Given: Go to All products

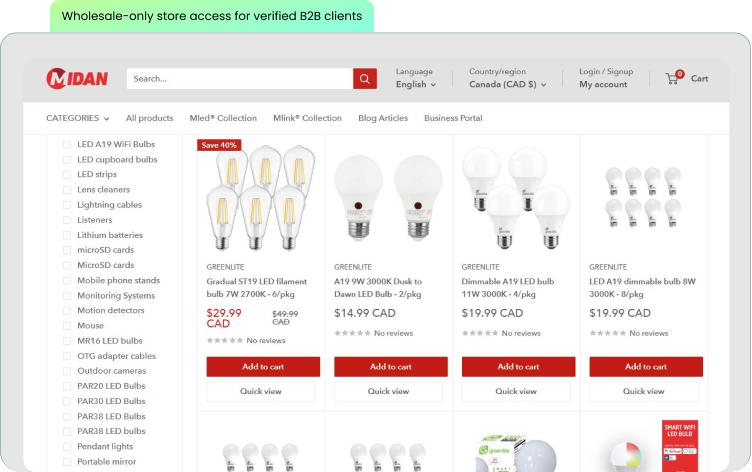Looking at the screenshot, I should (149, 118).
